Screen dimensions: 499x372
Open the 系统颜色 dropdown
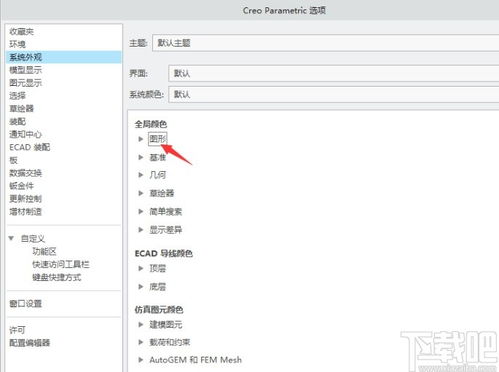click(x=333, y=94)
